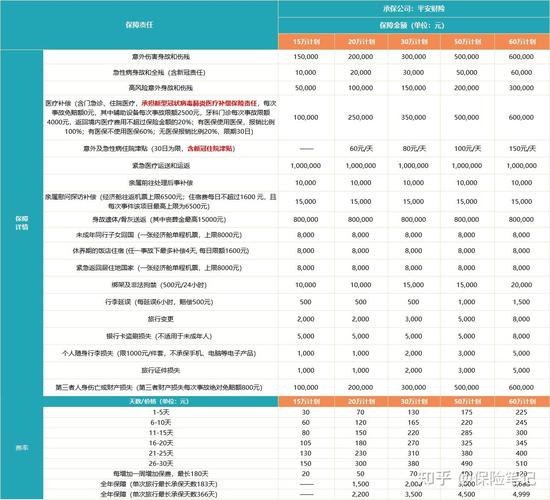Viewport: 550px width, 500px height.
Task: Select the 21-25天 row label
Action: point(161,453)
